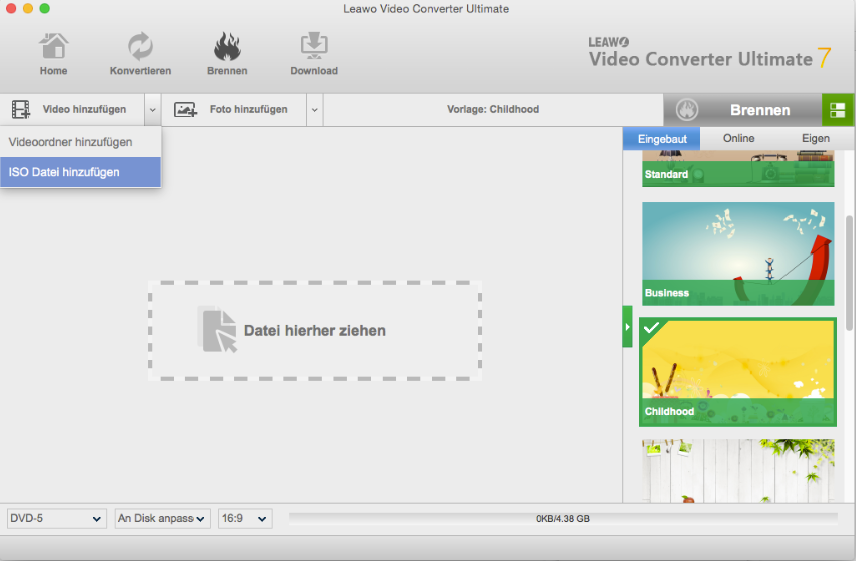This screenshot has height=561, width=856.
Task: Select the Business template thumbnail
Action: pos(738,254)
